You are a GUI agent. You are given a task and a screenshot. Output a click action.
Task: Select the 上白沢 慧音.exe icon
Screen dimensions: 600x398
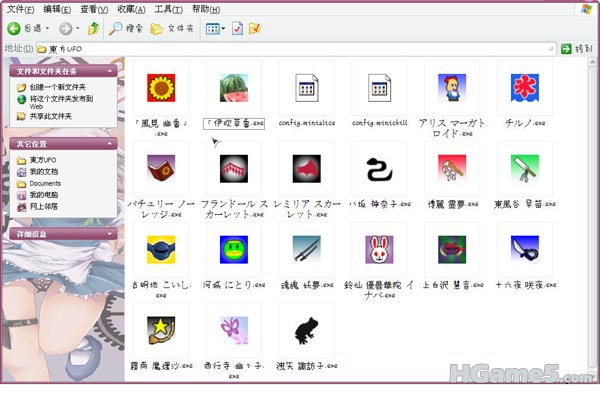(452, 250)
